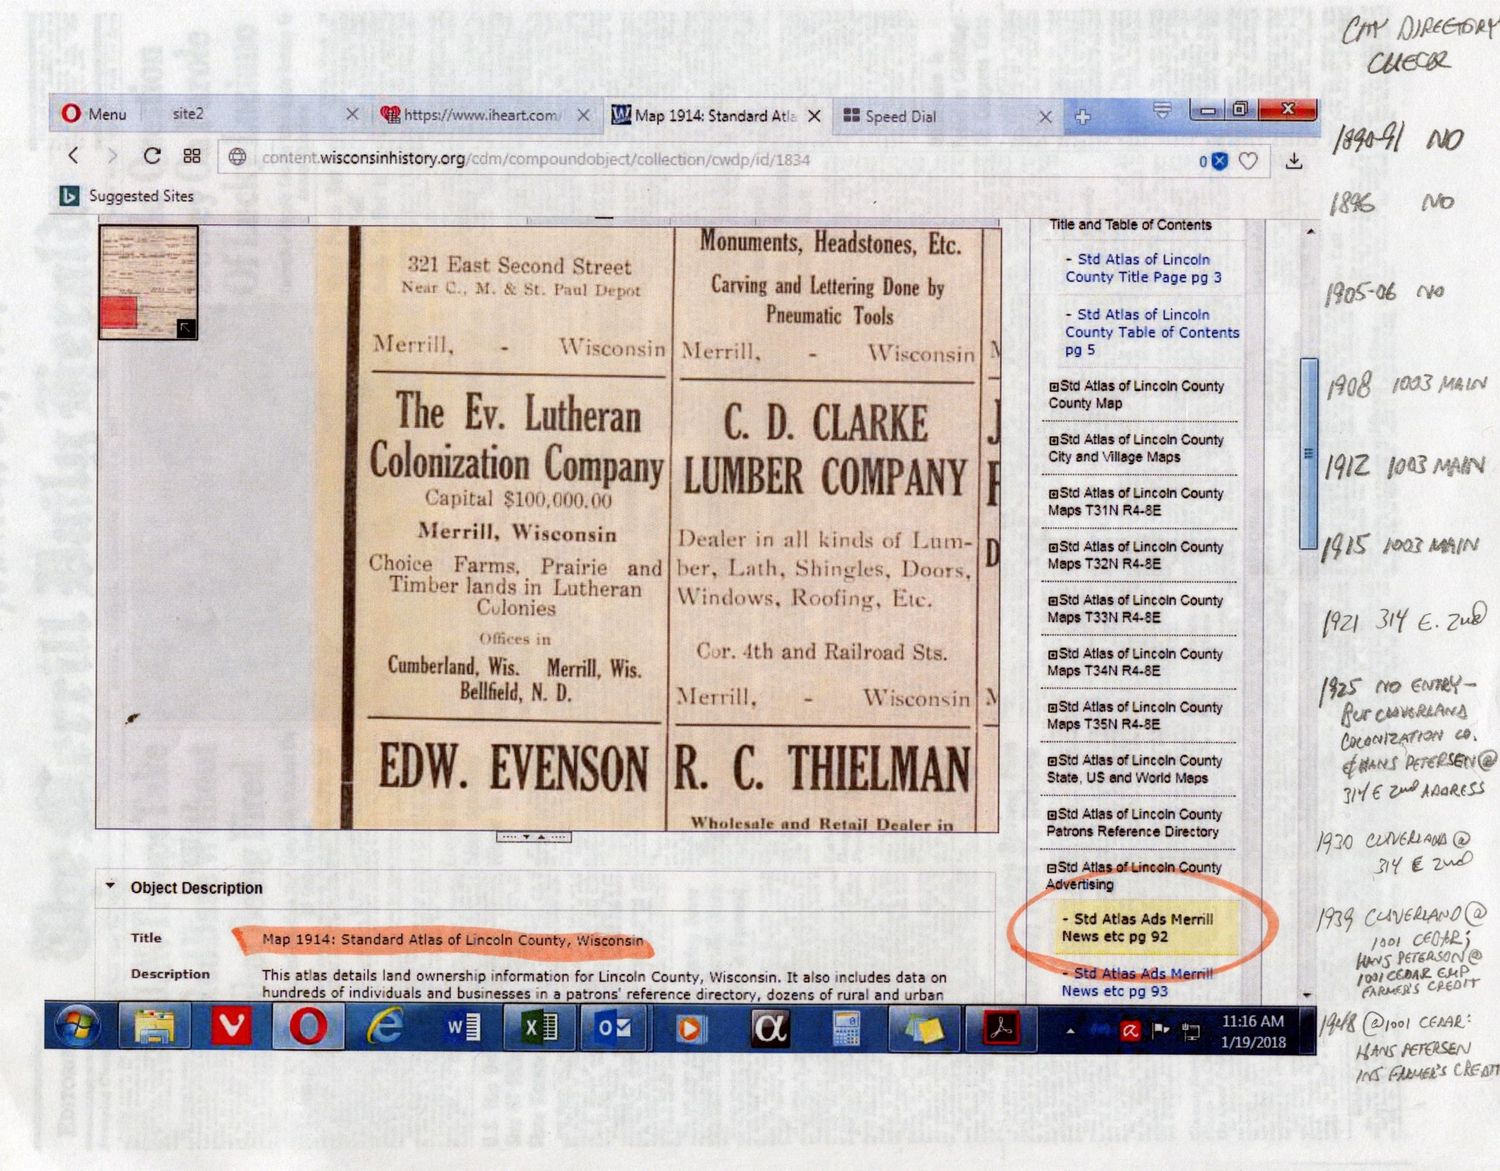Screen dimensions: 1500x1171
Task: Open Microsoft Outlook from the taskbar
Action: [614, 1028]
